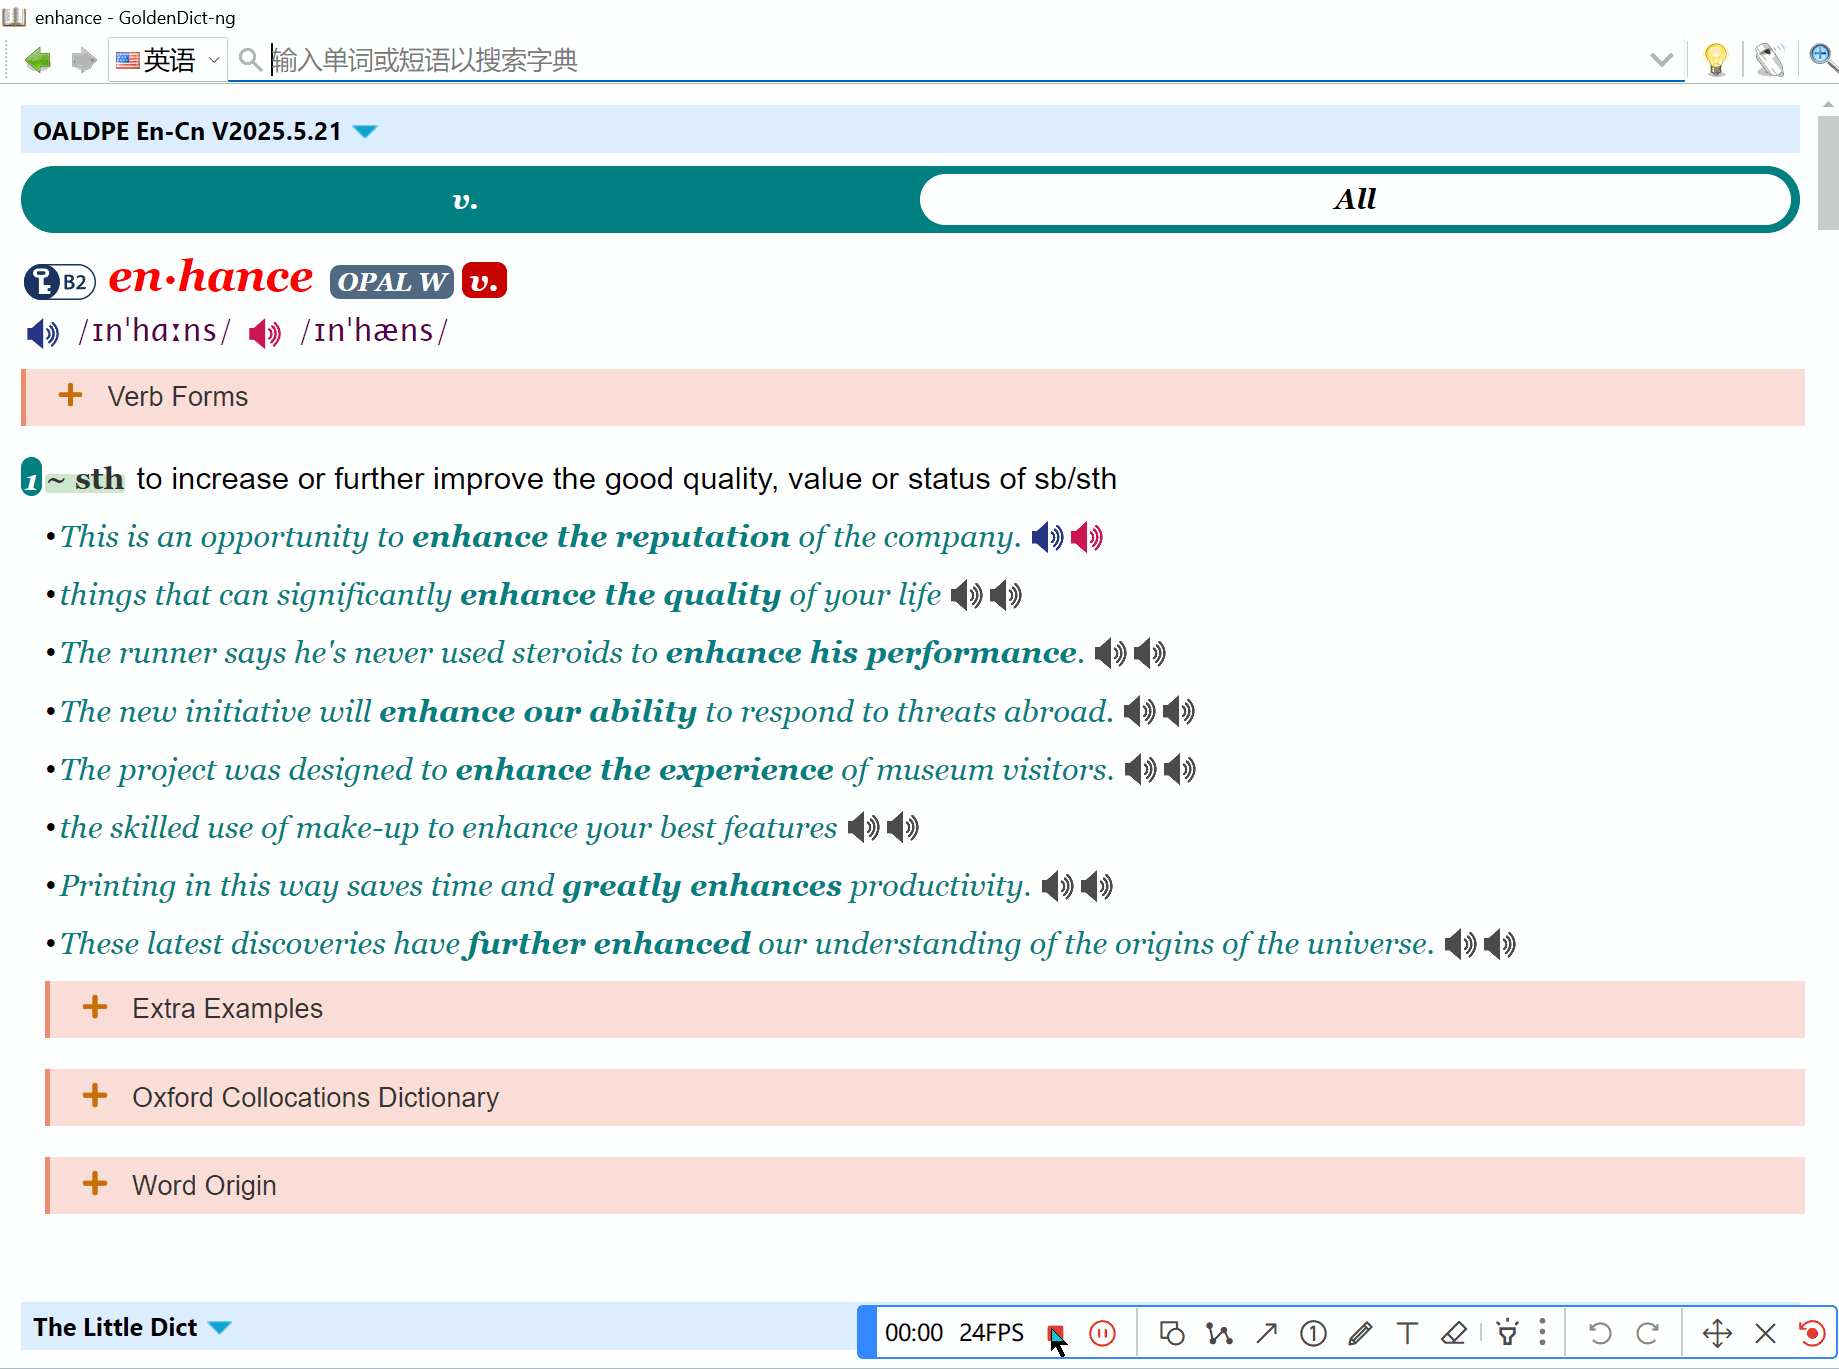
Task: Pause the screen recording
Action: [1102, 1333]
